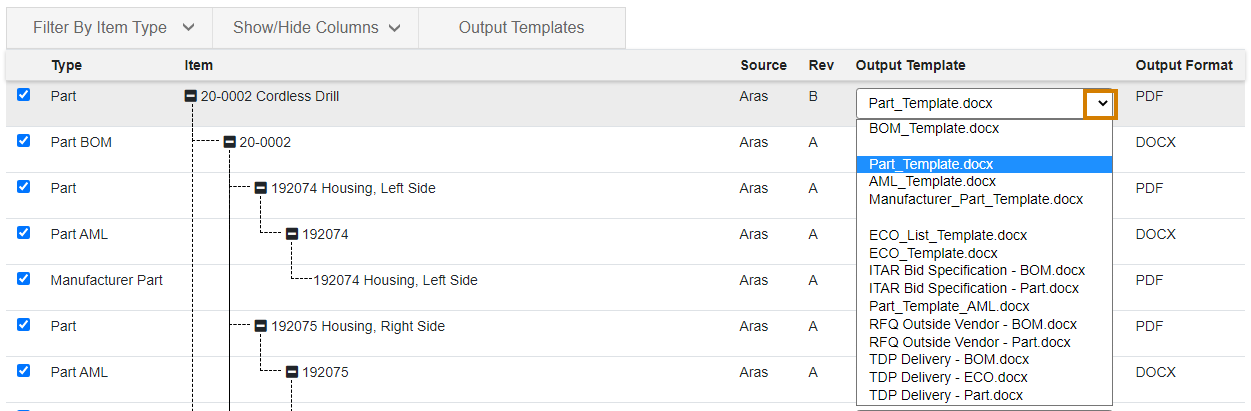This screenshot has height=411, width=1251.
Task: Open the Output Templates button
Action: pyautogui.click(x=522, y=28)
